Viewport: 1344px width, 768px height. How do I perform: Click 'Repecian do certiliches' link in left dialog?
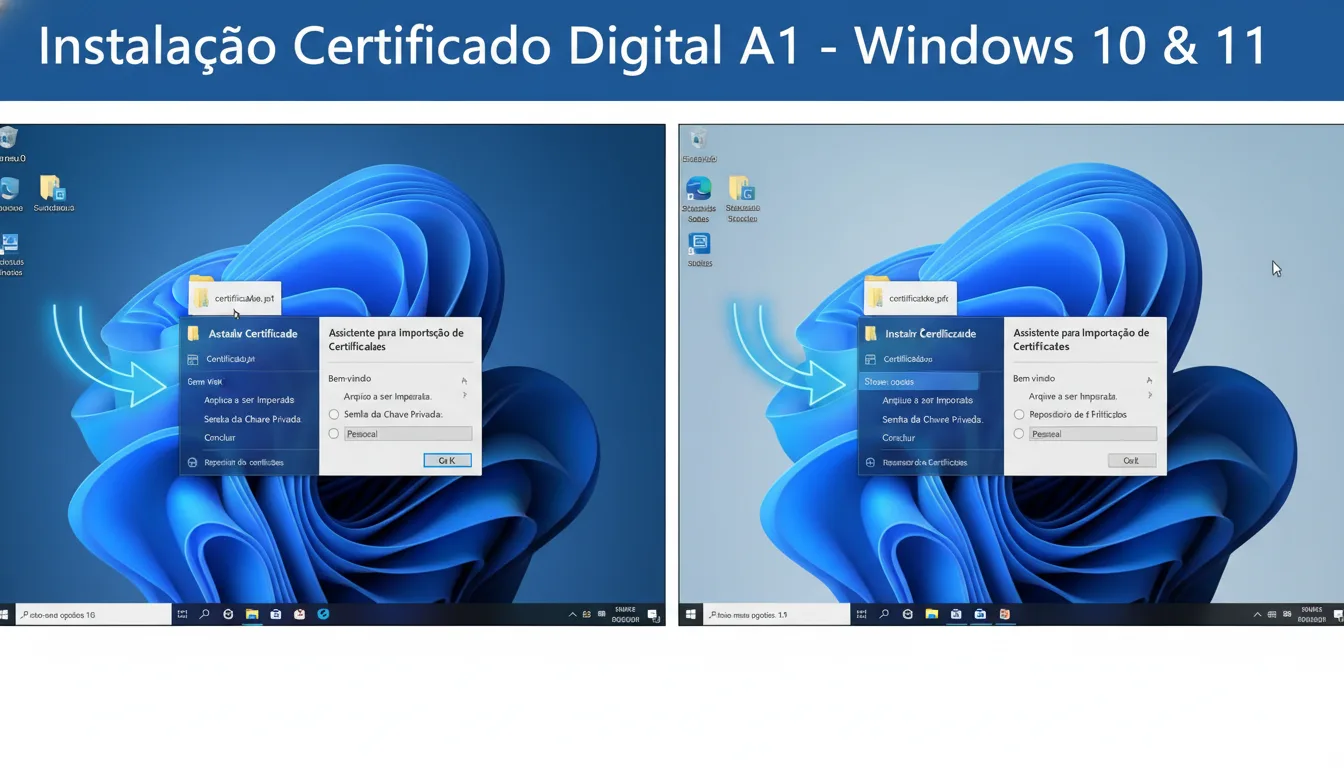pos(243,462)
